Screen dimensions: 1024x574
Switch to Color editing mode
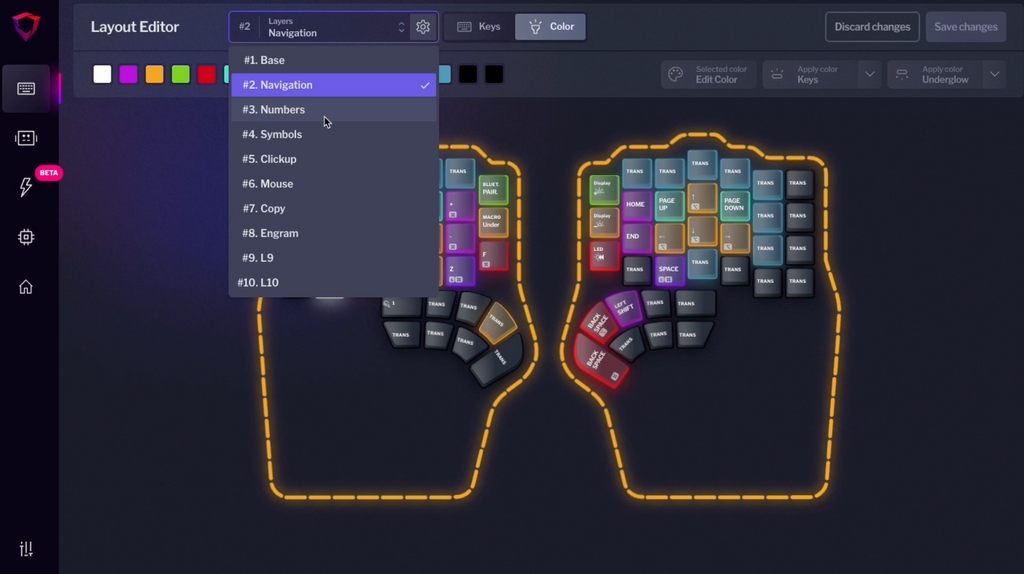[551, 27]
